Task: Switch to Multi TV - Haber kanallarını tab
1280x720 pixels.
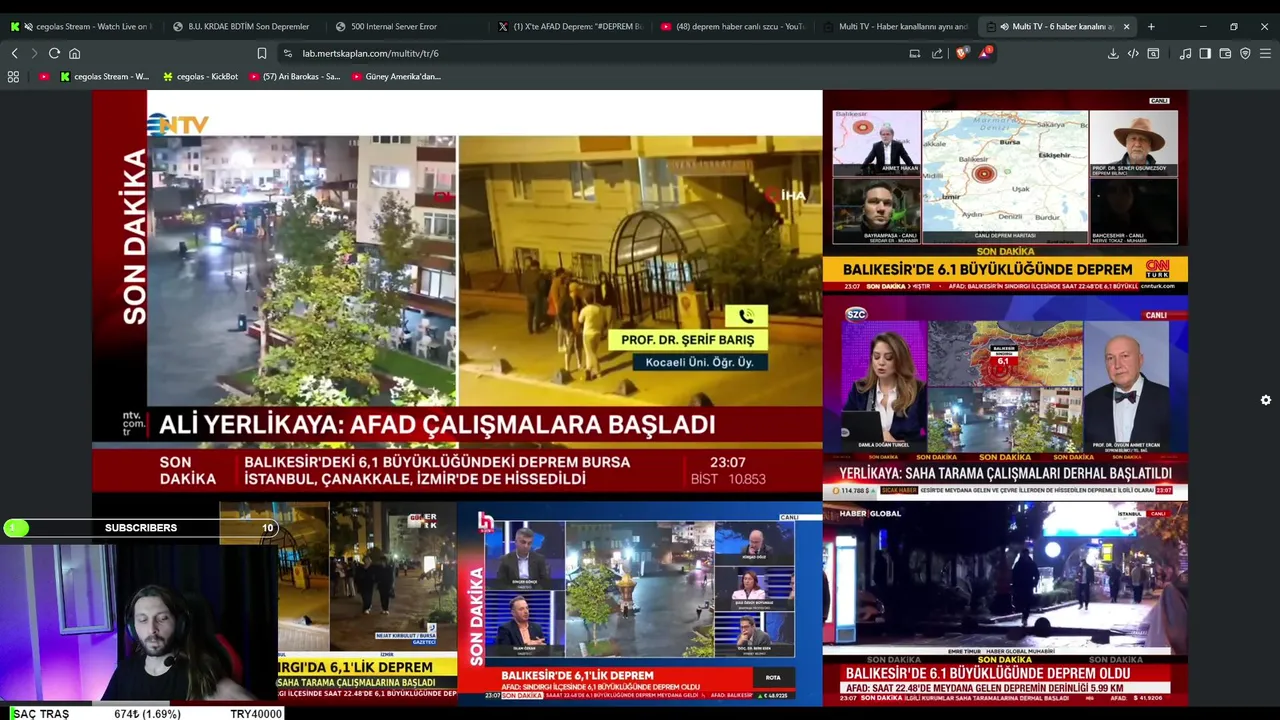Action: coord(897,27)
